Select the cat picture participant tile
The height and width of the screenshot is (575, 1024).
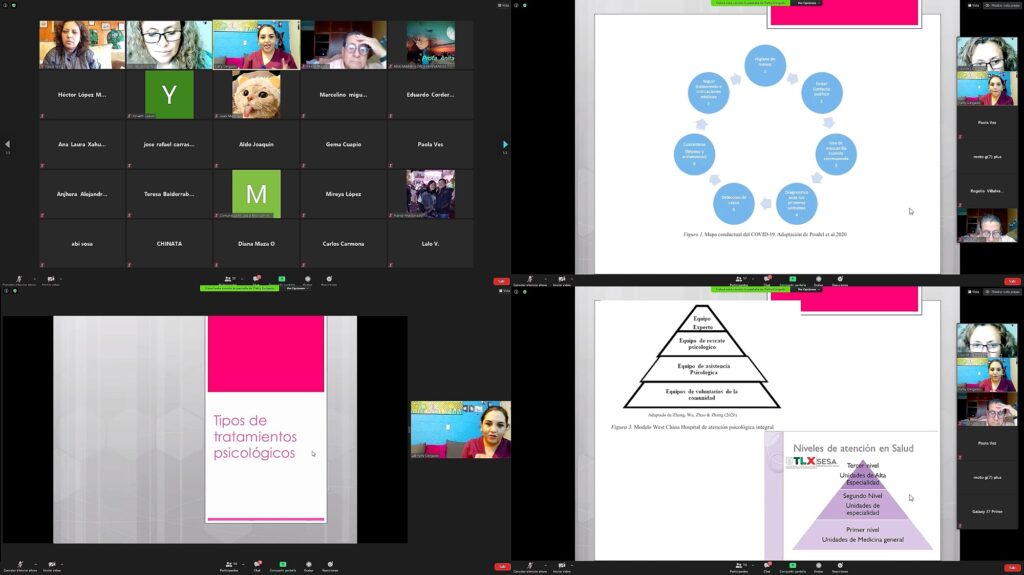pos(256,95)
